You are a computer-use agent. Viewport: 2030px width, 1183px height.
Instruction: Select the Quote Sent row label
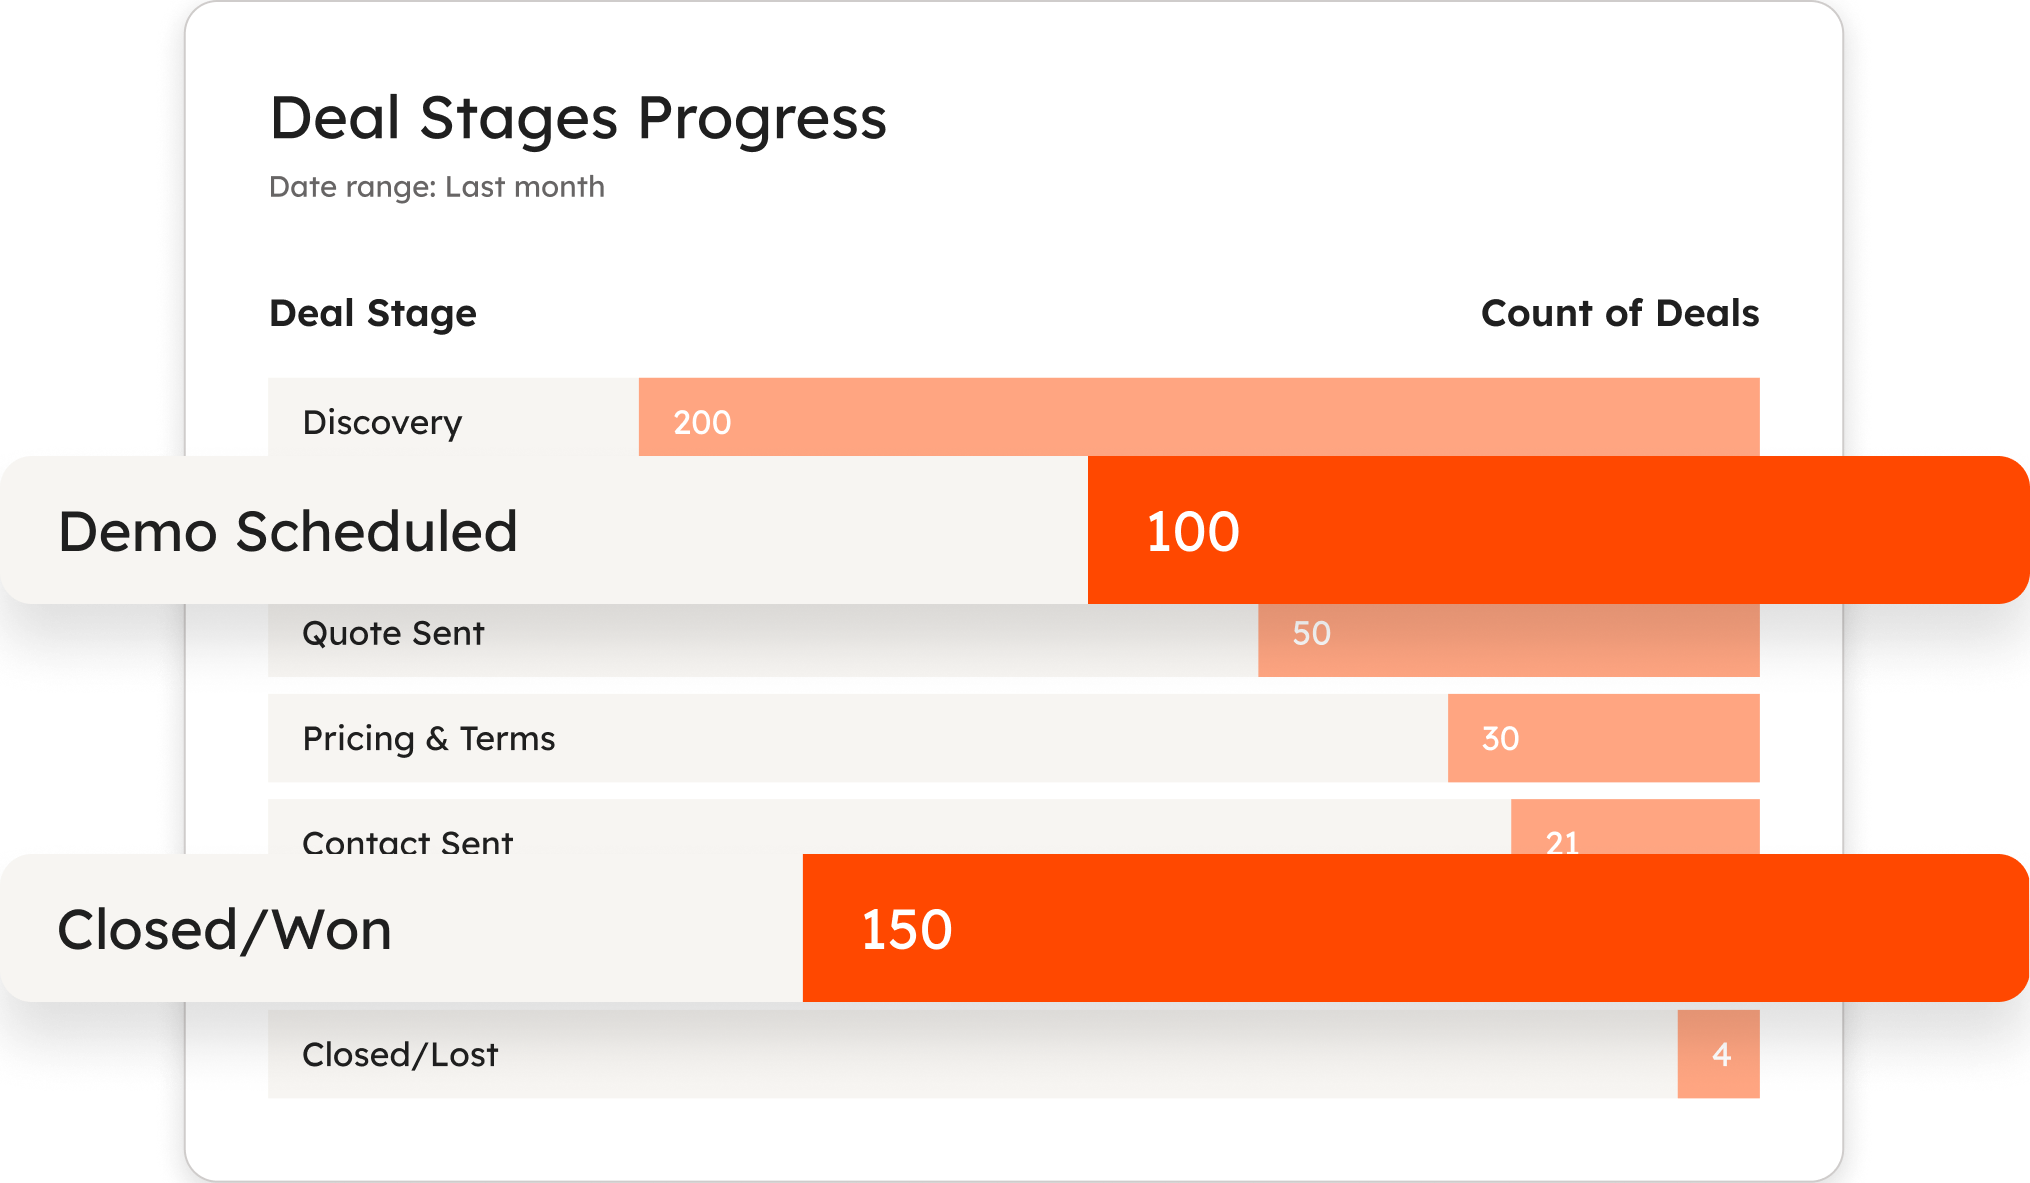pos(393,633)
